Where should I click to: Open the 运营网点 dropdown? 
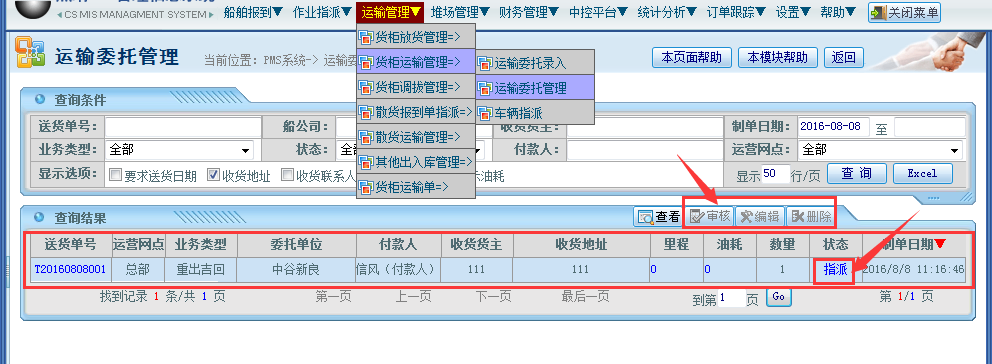pyautogui.click(x=881, y=151)
